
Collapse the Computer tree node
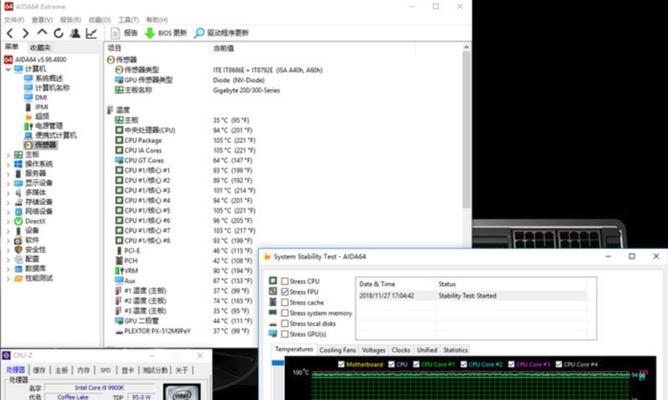(x=8, y=69)
